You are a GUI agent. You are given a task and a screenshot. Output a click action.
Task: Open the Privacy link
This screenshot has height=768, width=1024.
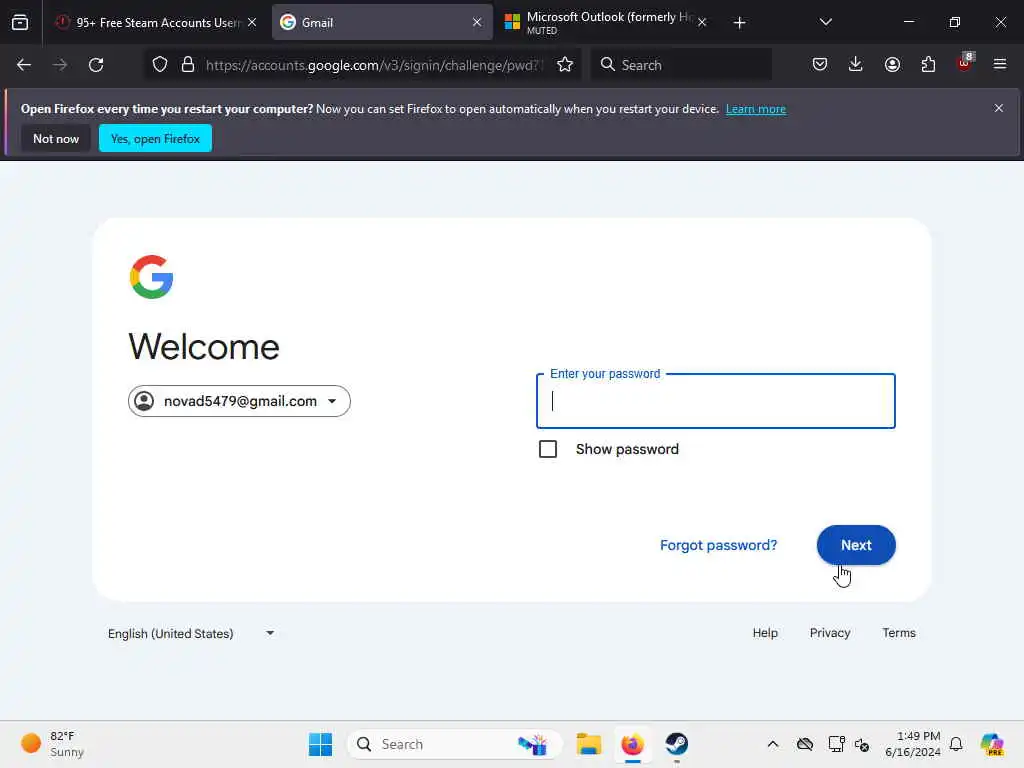[x=830, y=633]
